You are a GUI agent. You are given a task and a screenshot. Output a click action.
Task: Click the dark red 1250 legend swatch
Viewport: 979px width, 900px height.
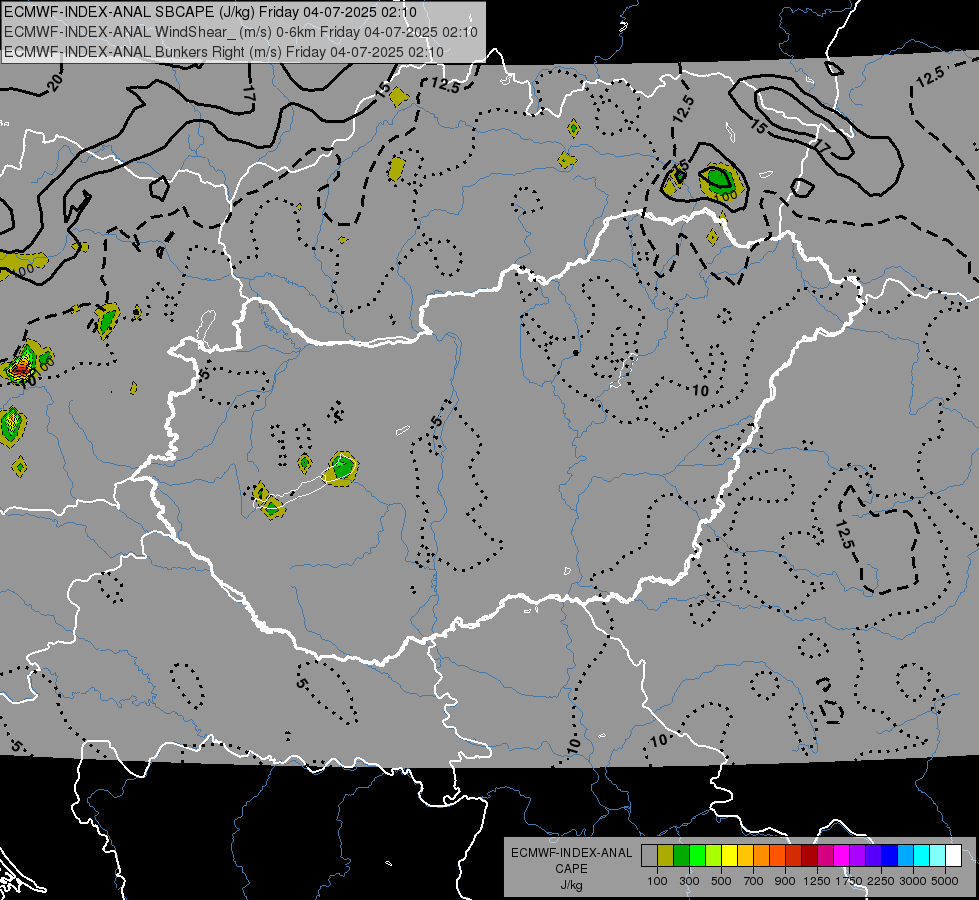809,855
